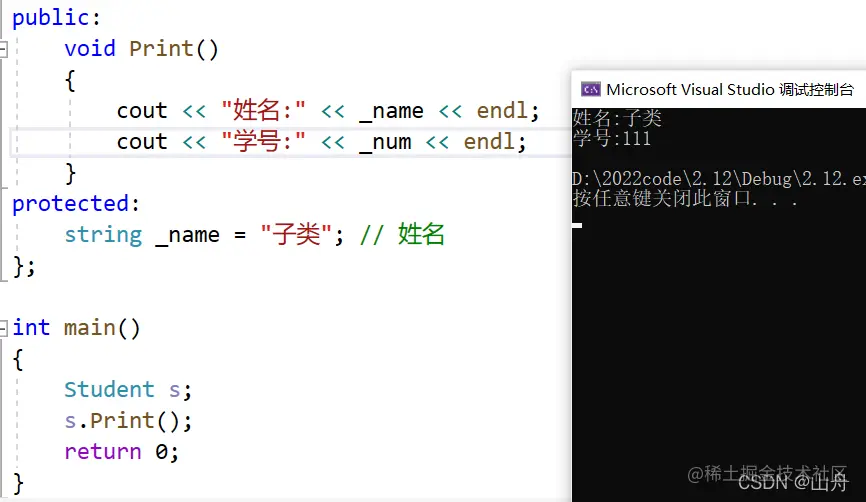Collapse the int main() function block
This screenshot has height=502, width=866.
click(3, 328)
